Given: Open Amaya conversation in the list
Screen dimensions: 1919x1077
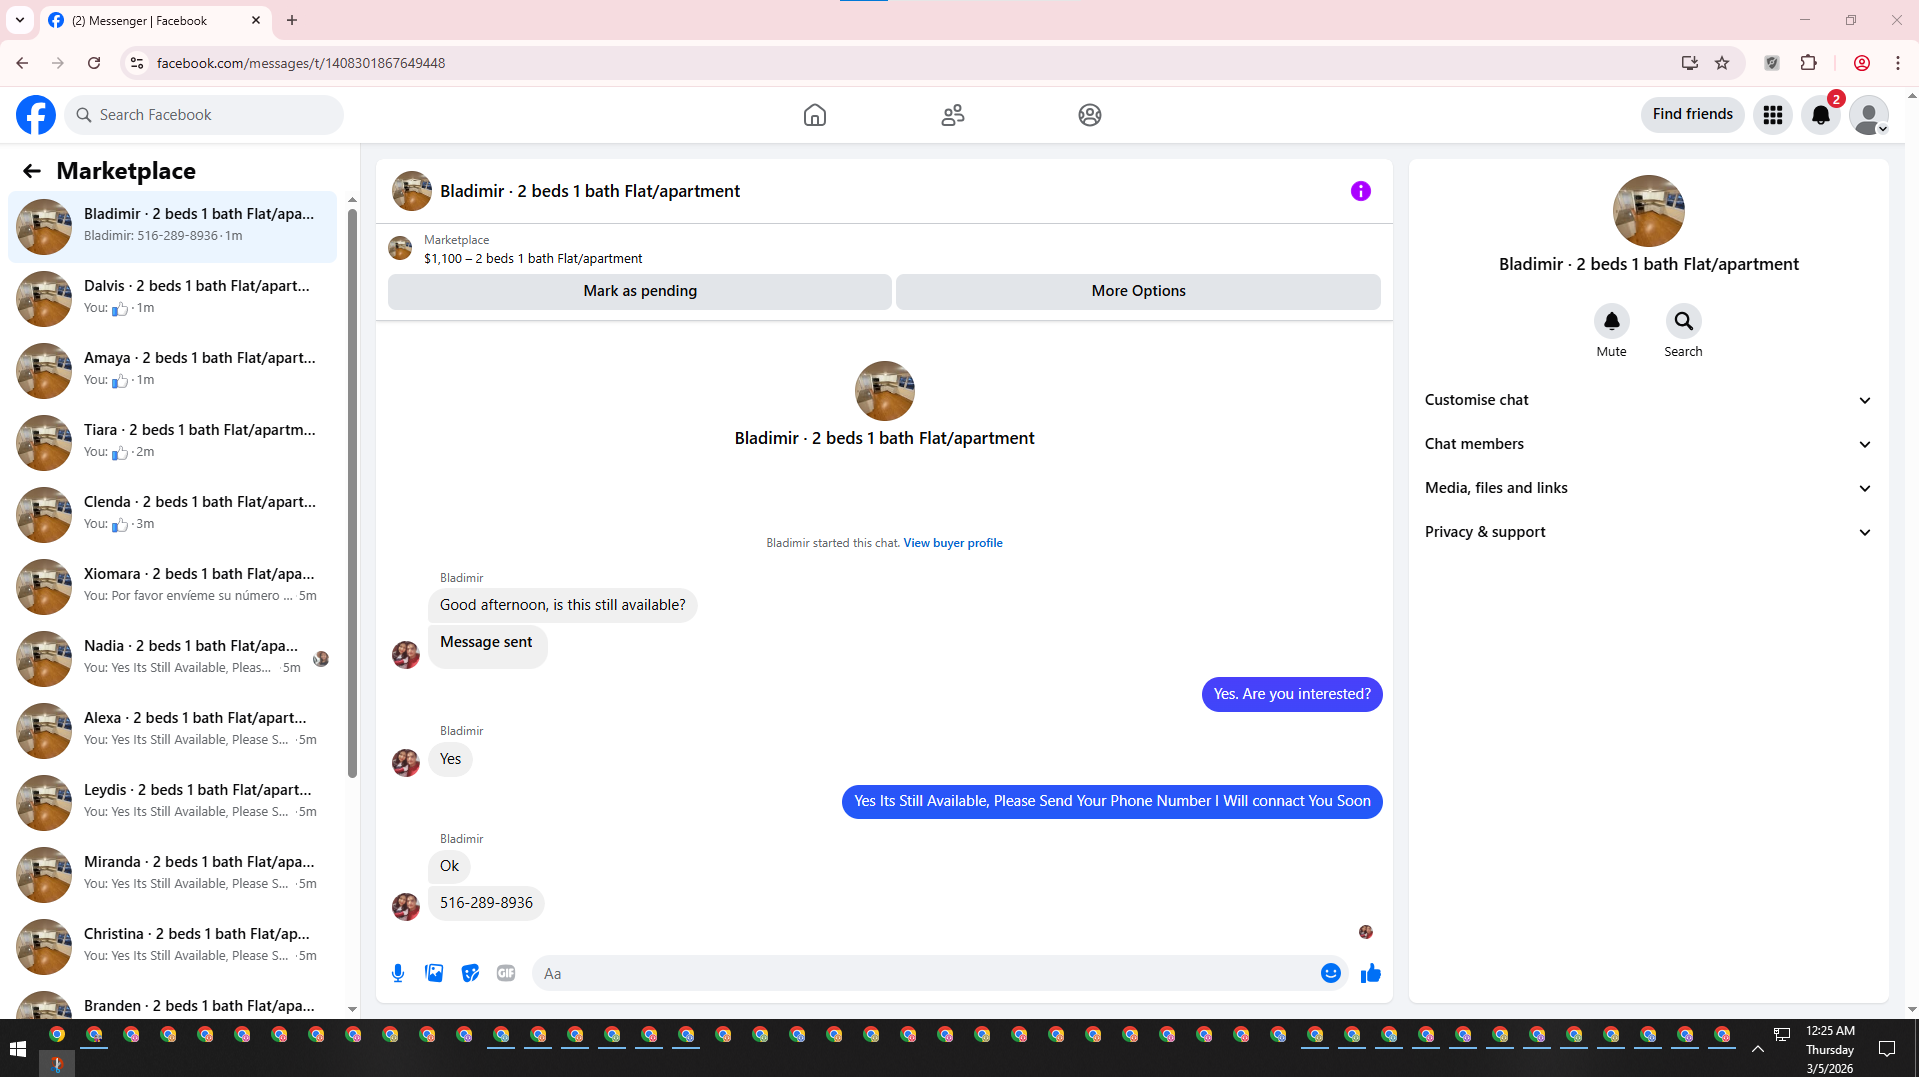Looking at the screenshot, I should click(x=172, y=370).
